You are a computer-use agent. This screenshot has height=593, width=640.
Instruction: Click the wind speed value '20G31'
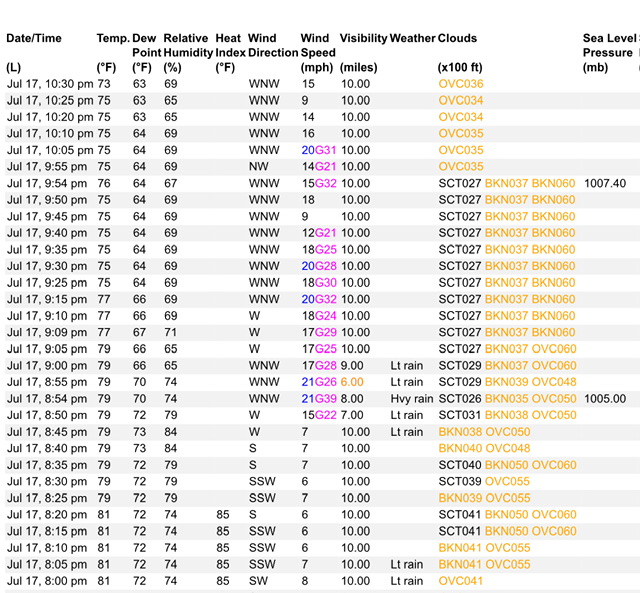pos(319,150)
